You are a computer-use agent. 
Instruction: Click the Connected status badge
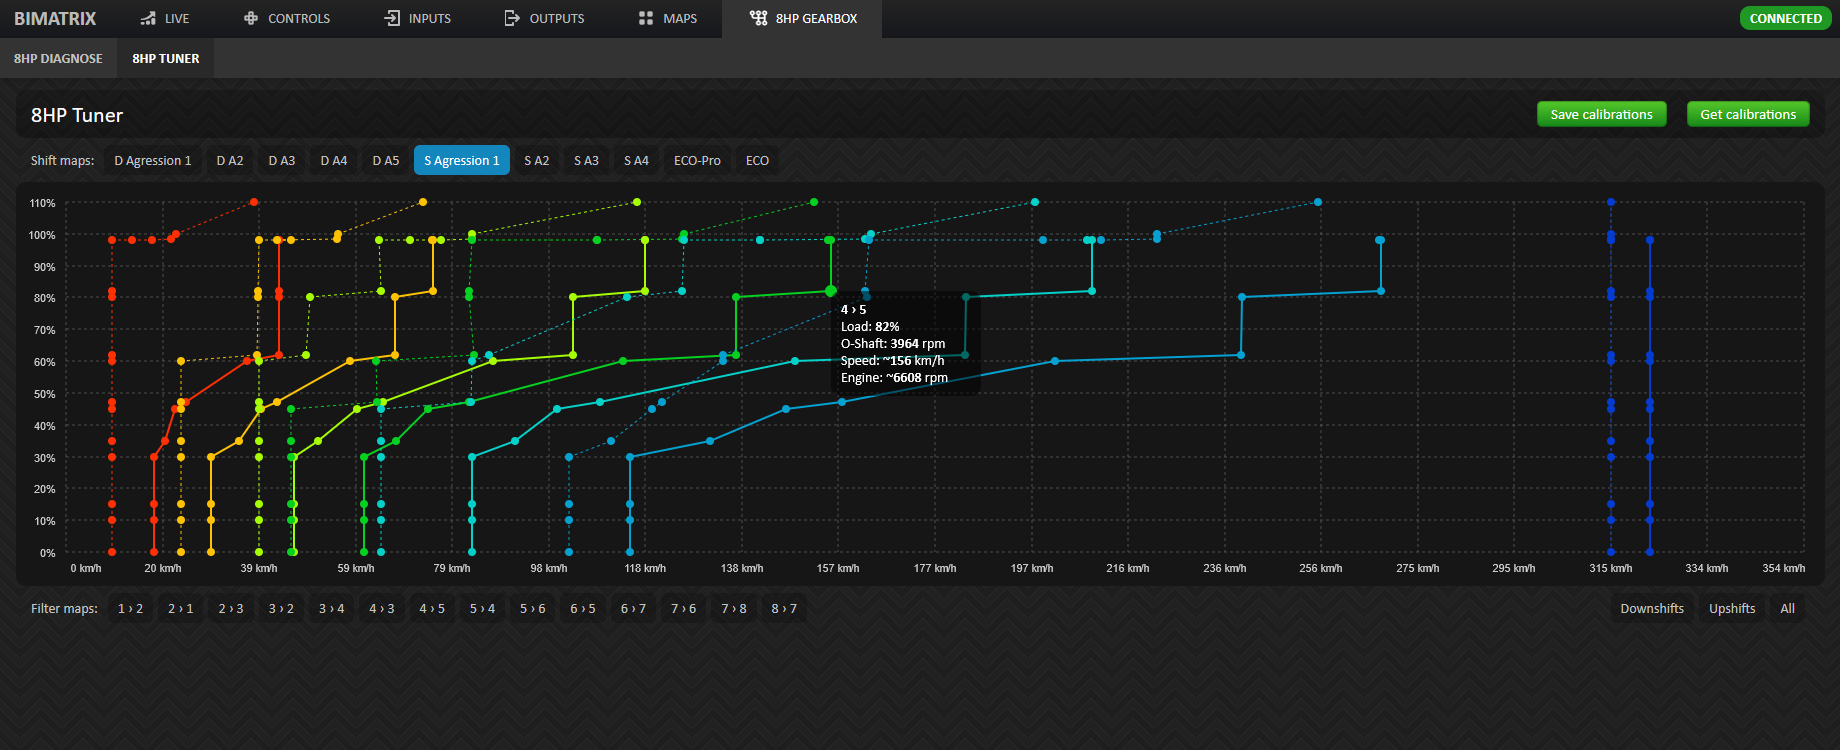coord(1785,19)
